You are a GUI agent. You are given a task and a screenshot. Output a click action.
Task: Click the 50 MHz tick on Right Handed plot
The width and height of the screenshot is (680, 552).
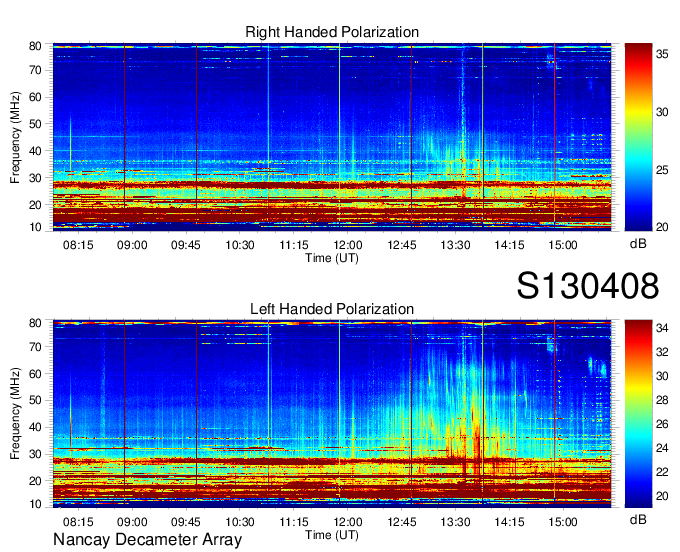(x=35, y=124)
